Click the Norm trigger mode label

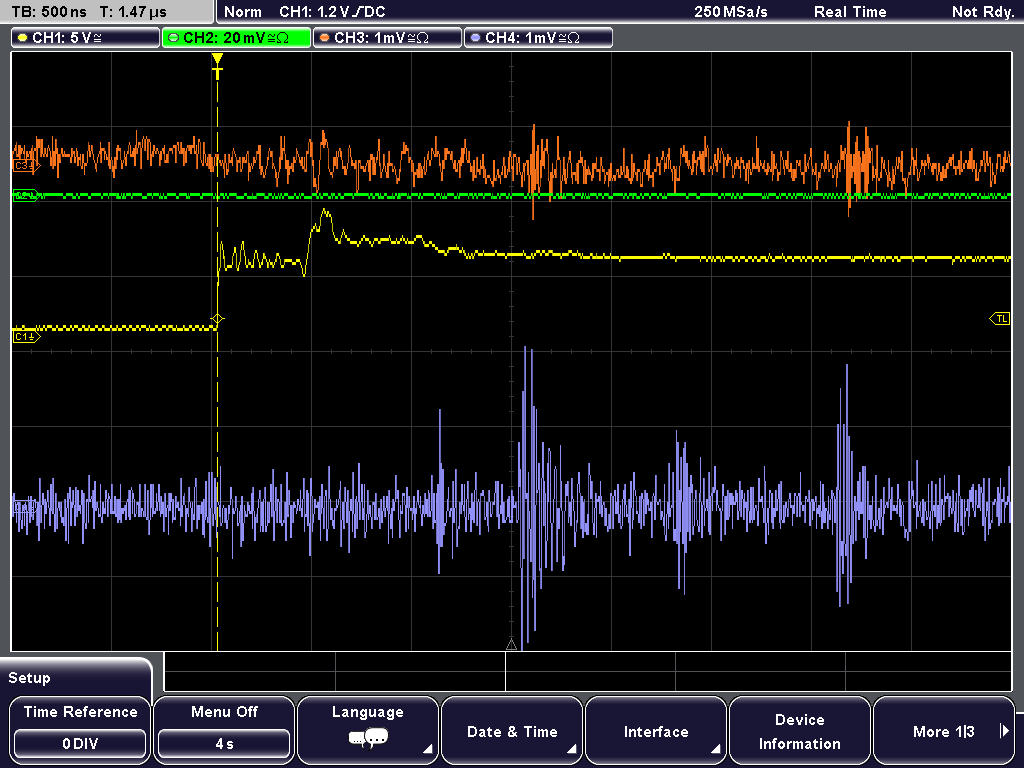tap(242, 12)
